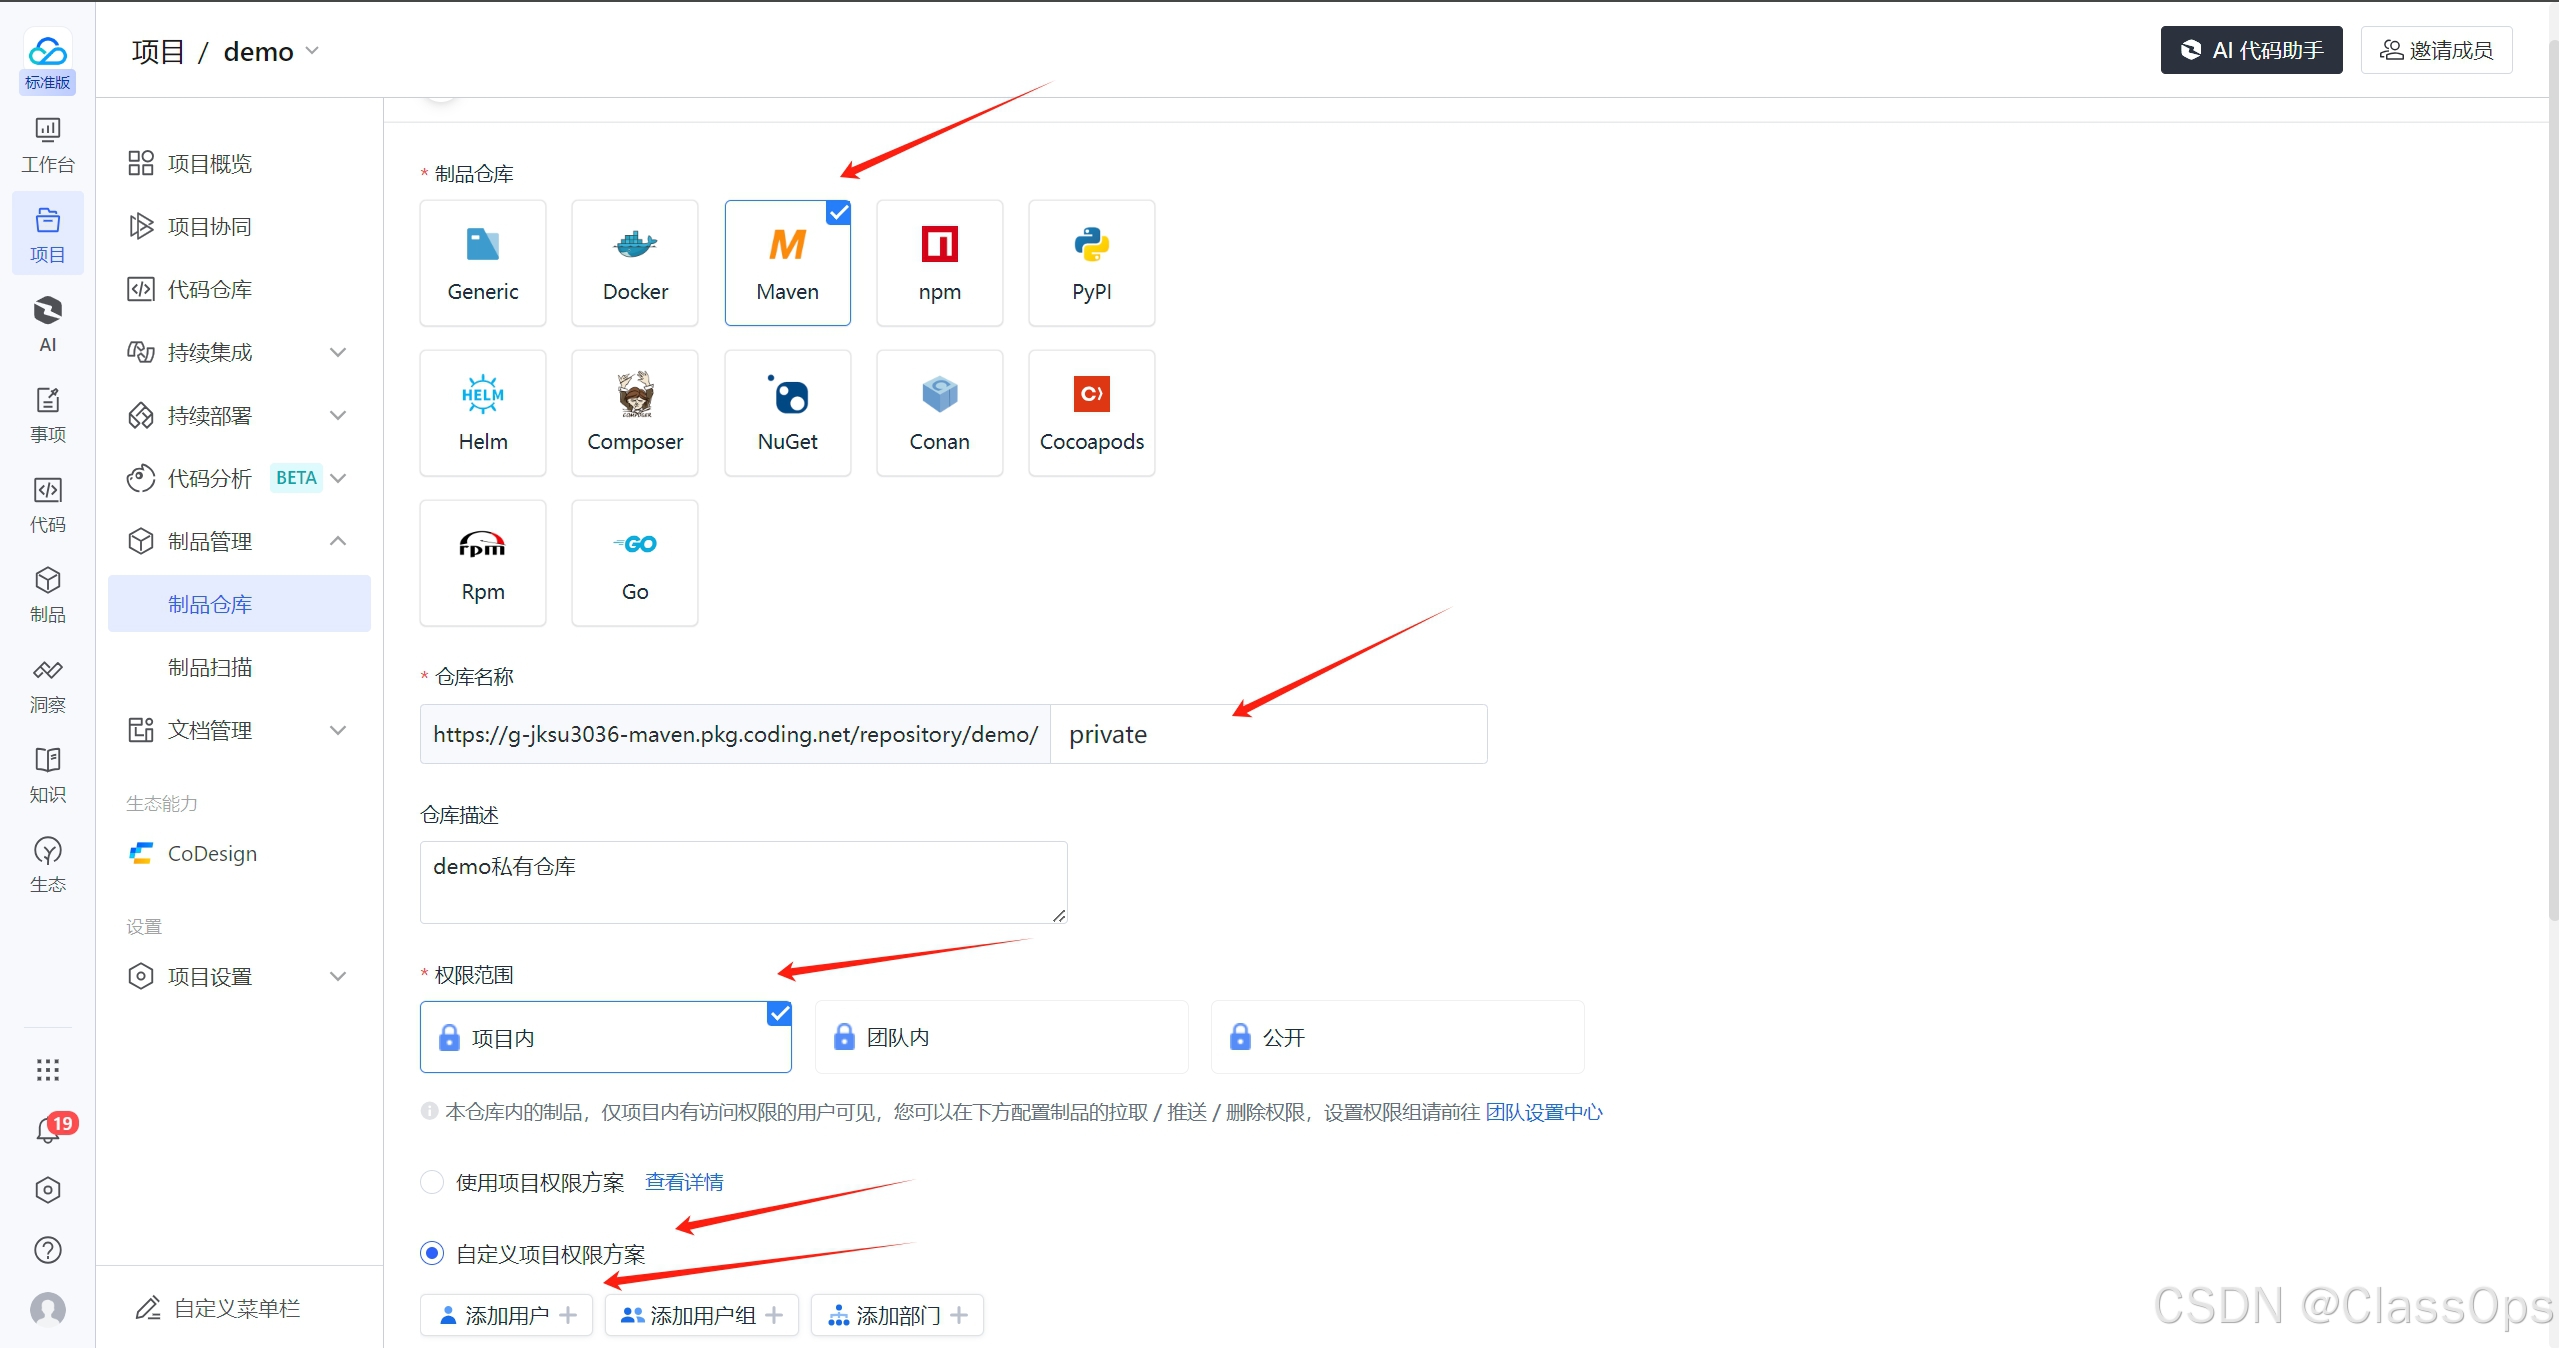Open the 团队设置中心 link
The image size is (2559, 1348).
(1543, 1112)
